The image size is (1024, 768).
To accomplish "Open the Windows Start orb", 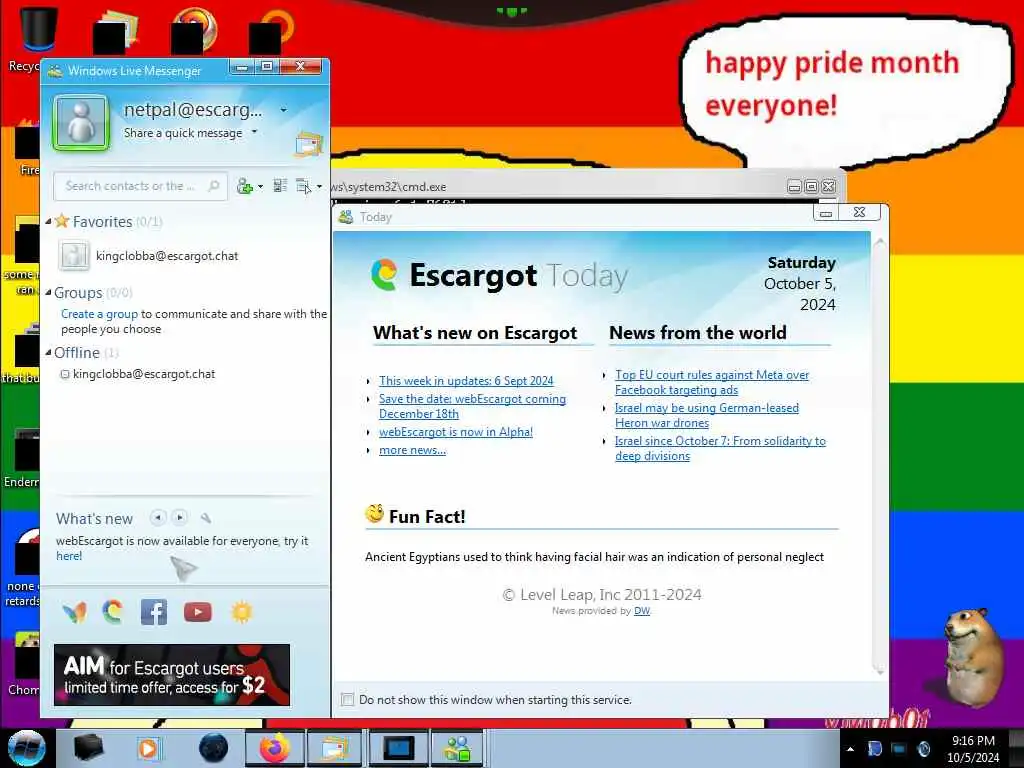I will (27, 748).
